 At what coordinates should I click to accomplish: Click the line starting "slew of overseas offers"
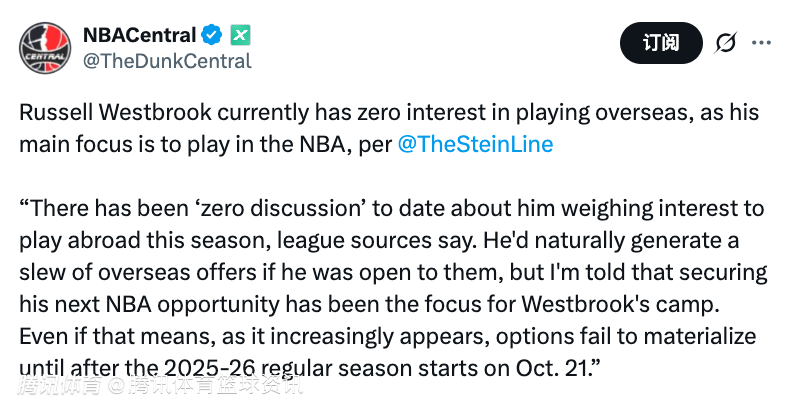tap(200, 272)
